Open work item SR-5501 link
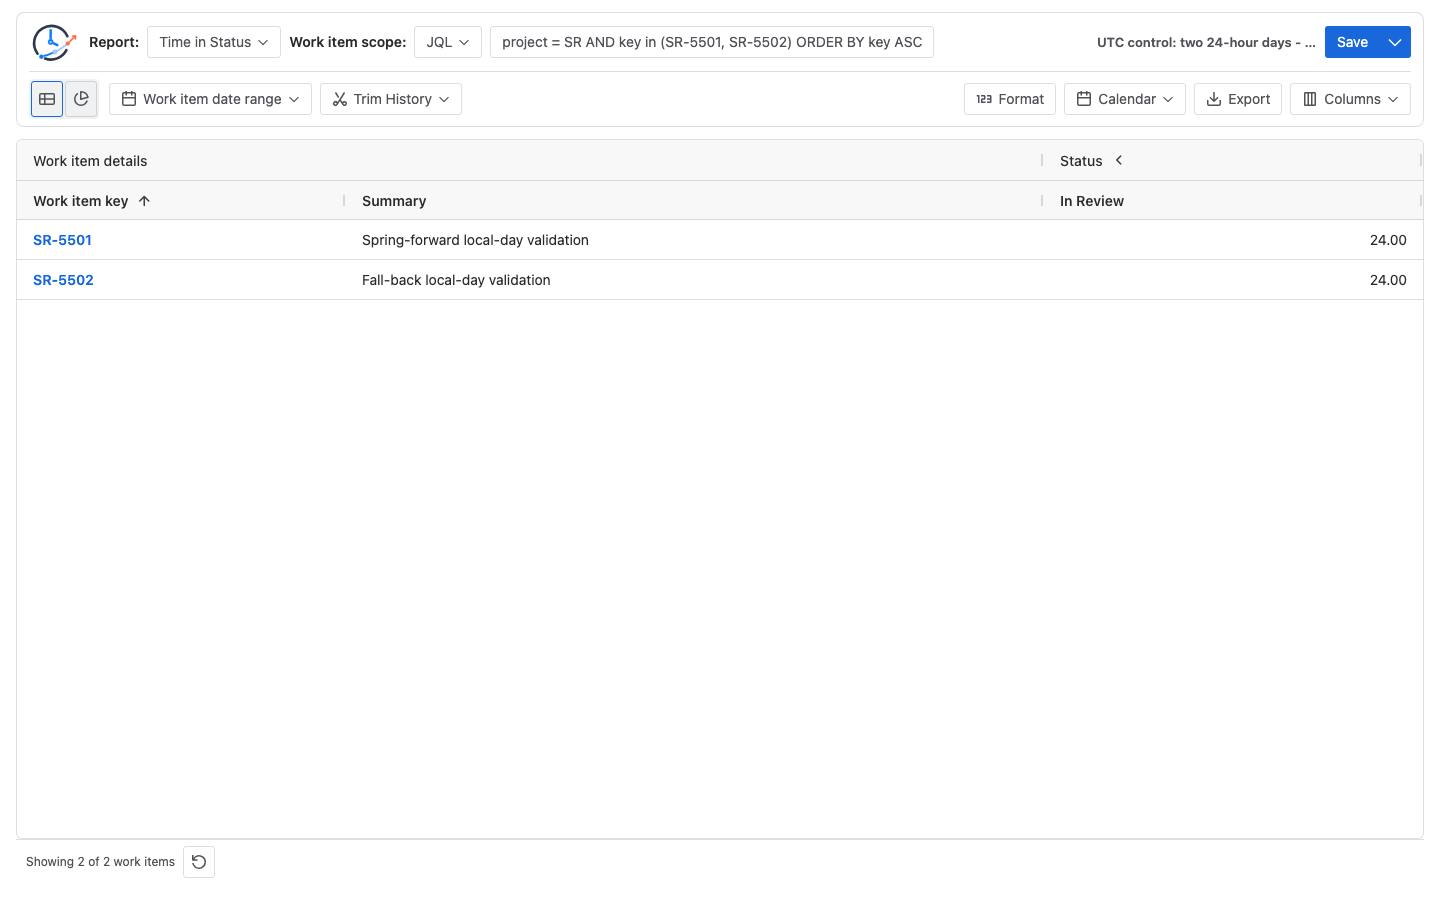 click(62, 240)
